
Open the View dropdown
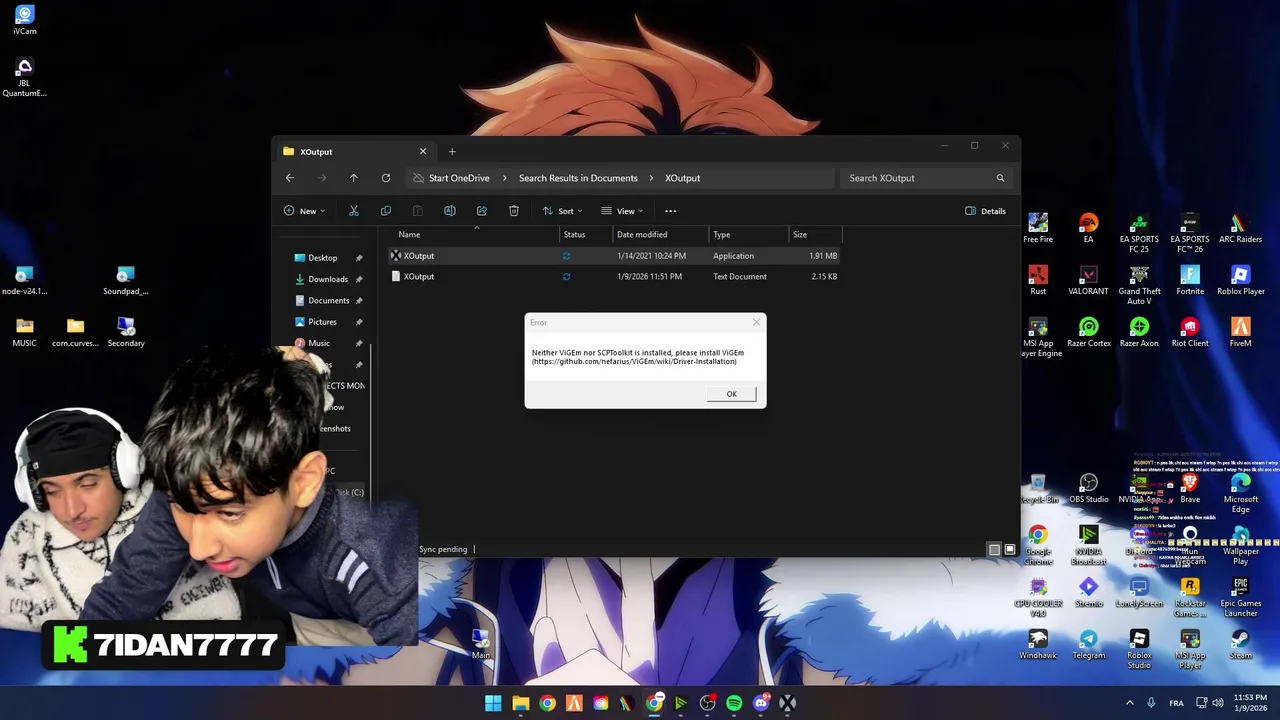tap(622, 211)
